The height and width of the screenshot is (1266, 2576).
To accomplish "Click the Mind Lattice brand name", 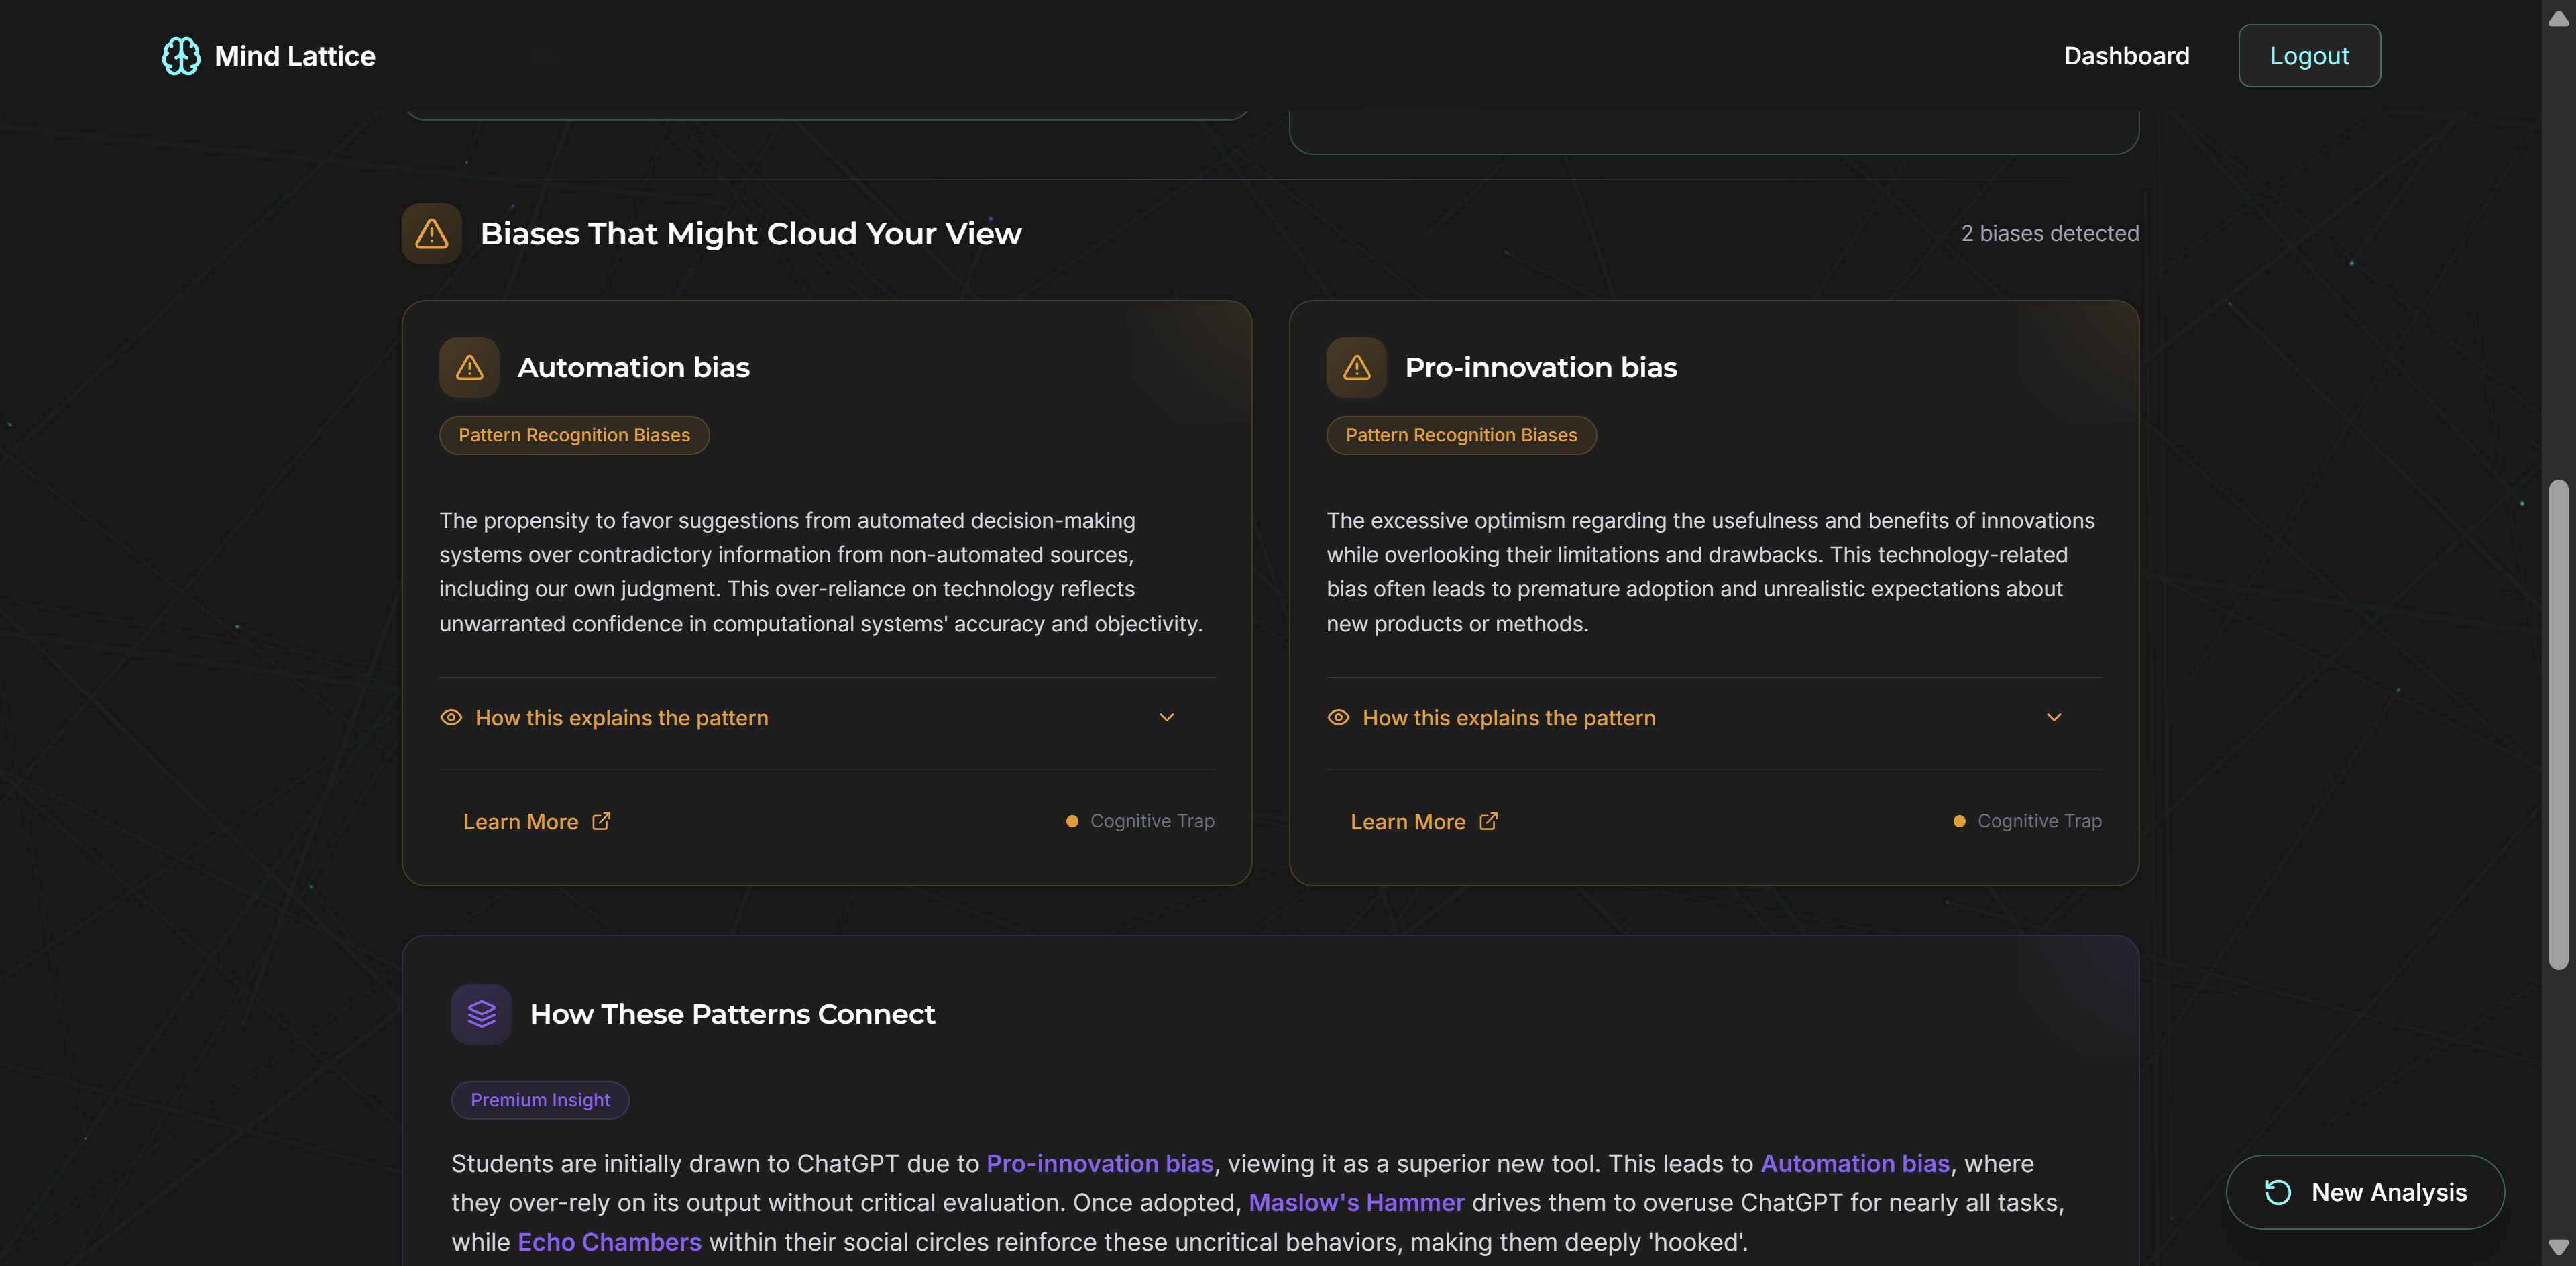I will pos(295,56).
